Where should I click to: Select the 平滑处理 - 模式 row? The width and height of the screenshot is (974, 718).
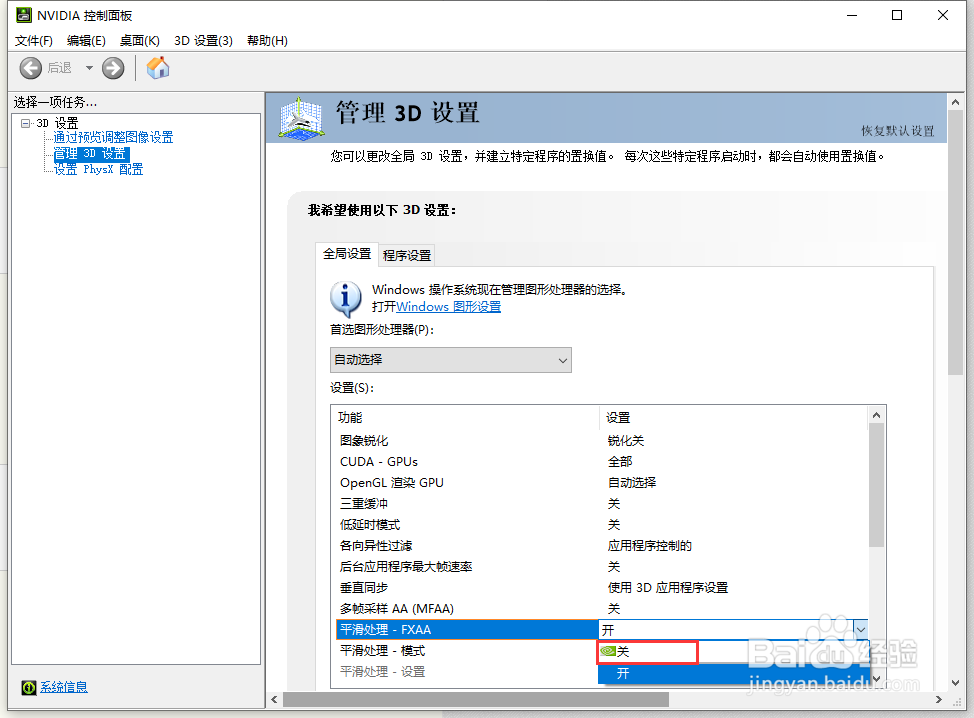(x=467, y=651)
